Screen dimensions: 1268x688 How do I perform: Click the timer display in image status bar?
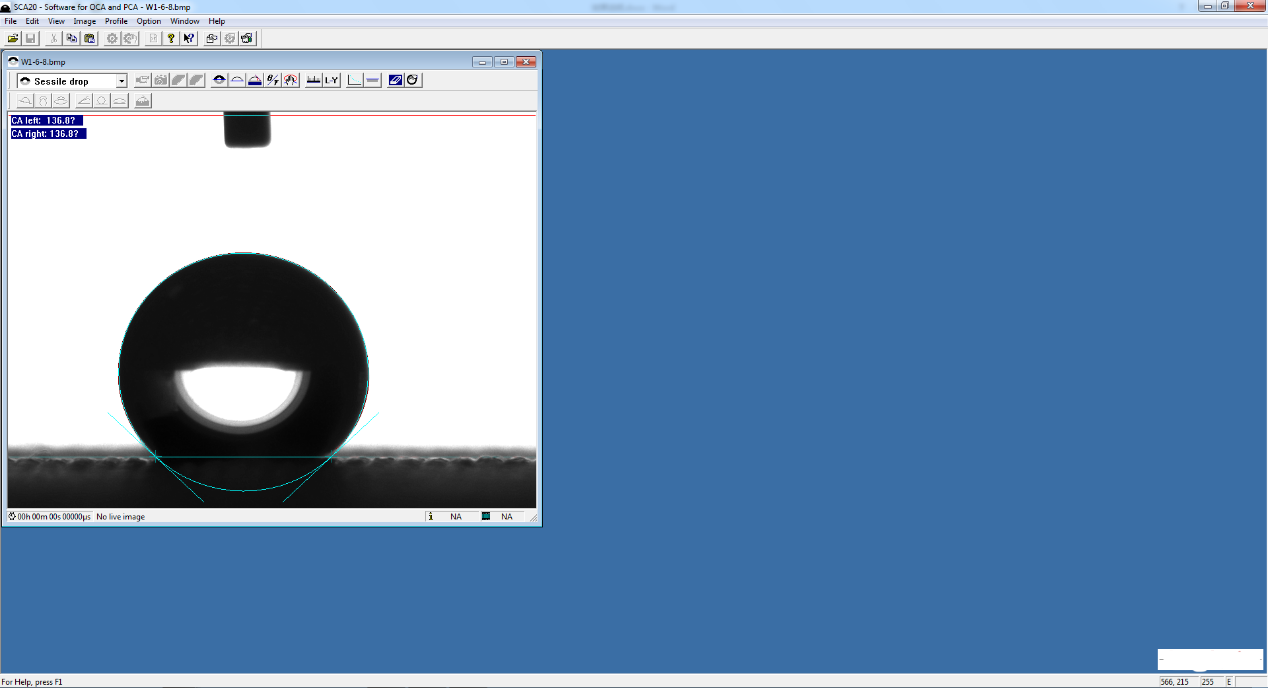tap(50, 517)
